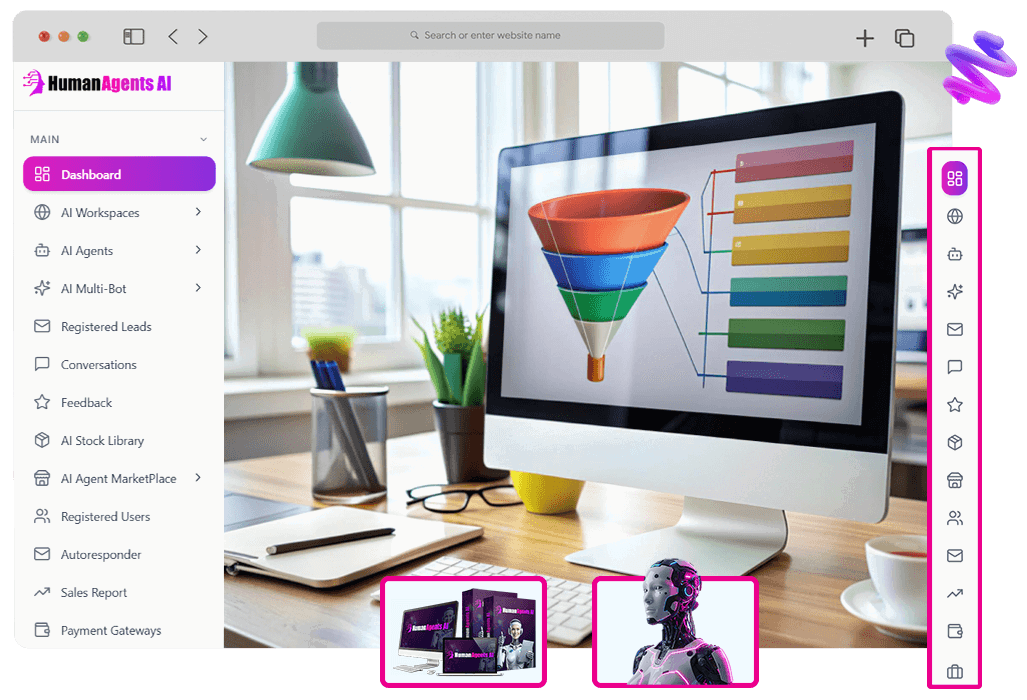Expand the AI Agent MarketPlace chevron
This screenshot has width=1027, height=700.
pyautogui.click(x=198, y=478)
